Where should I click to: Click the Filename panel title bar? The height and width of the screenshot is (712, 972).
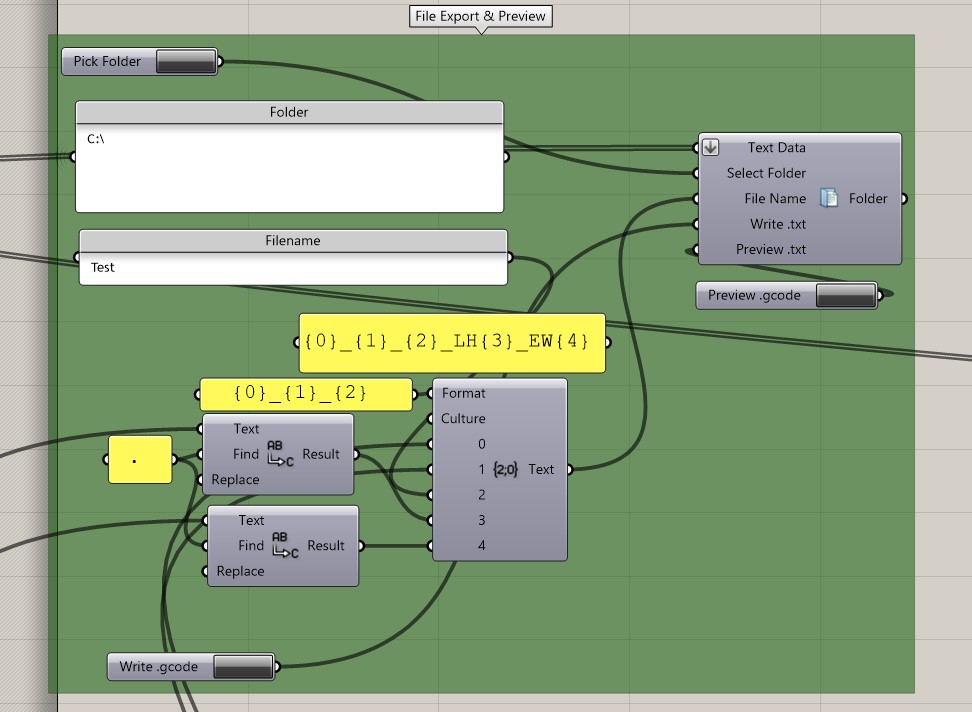[x=292, y=241]
